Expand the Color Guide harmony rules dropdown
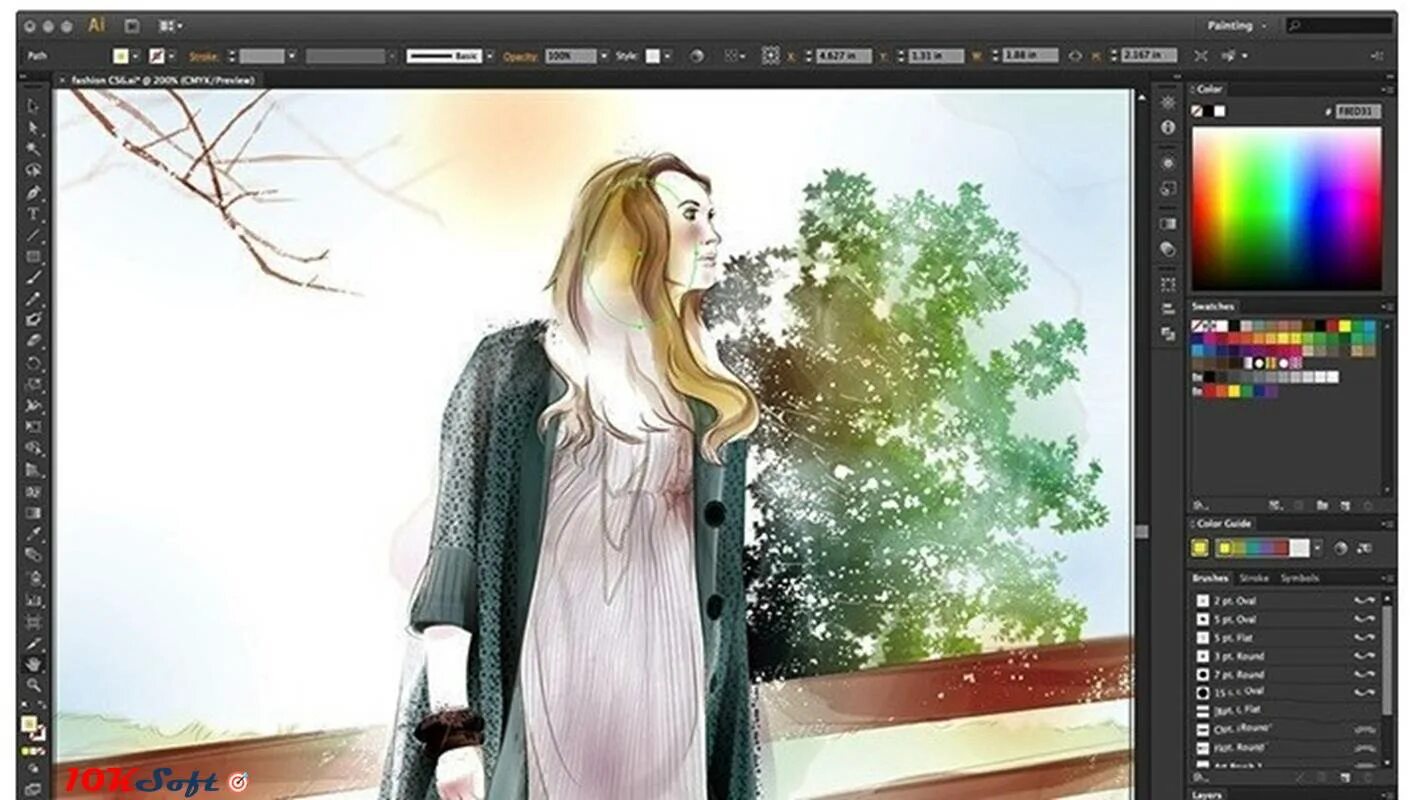The image size is (1414, 800). [1317, 548]
